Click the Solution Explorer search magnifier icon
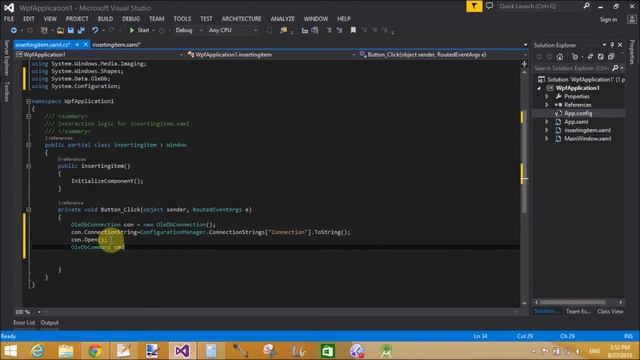The width and height of the screenshot is (640, 360). tap(615, 68)
